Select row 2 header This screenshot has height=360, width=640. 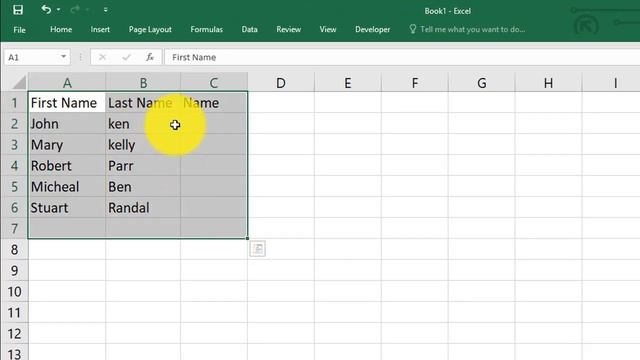[14, 124]
